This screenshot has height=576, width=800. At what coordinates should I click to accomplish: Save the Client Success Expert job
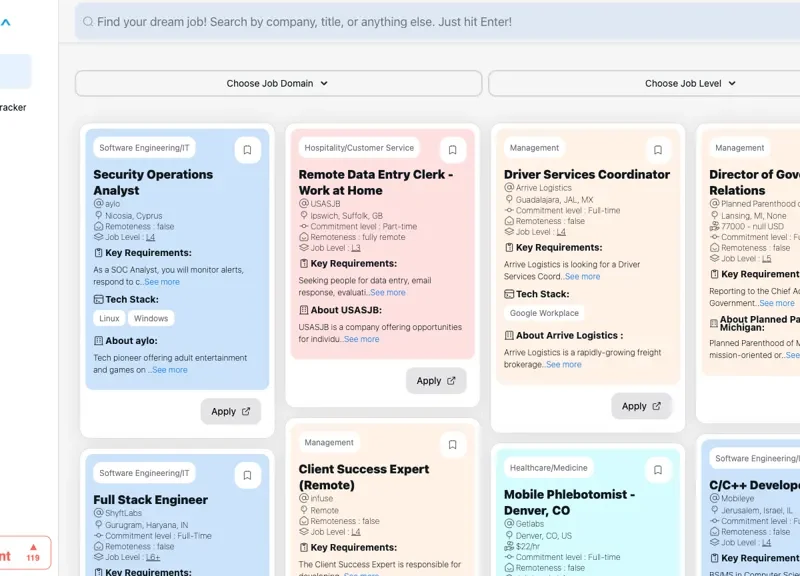point(452,444)
